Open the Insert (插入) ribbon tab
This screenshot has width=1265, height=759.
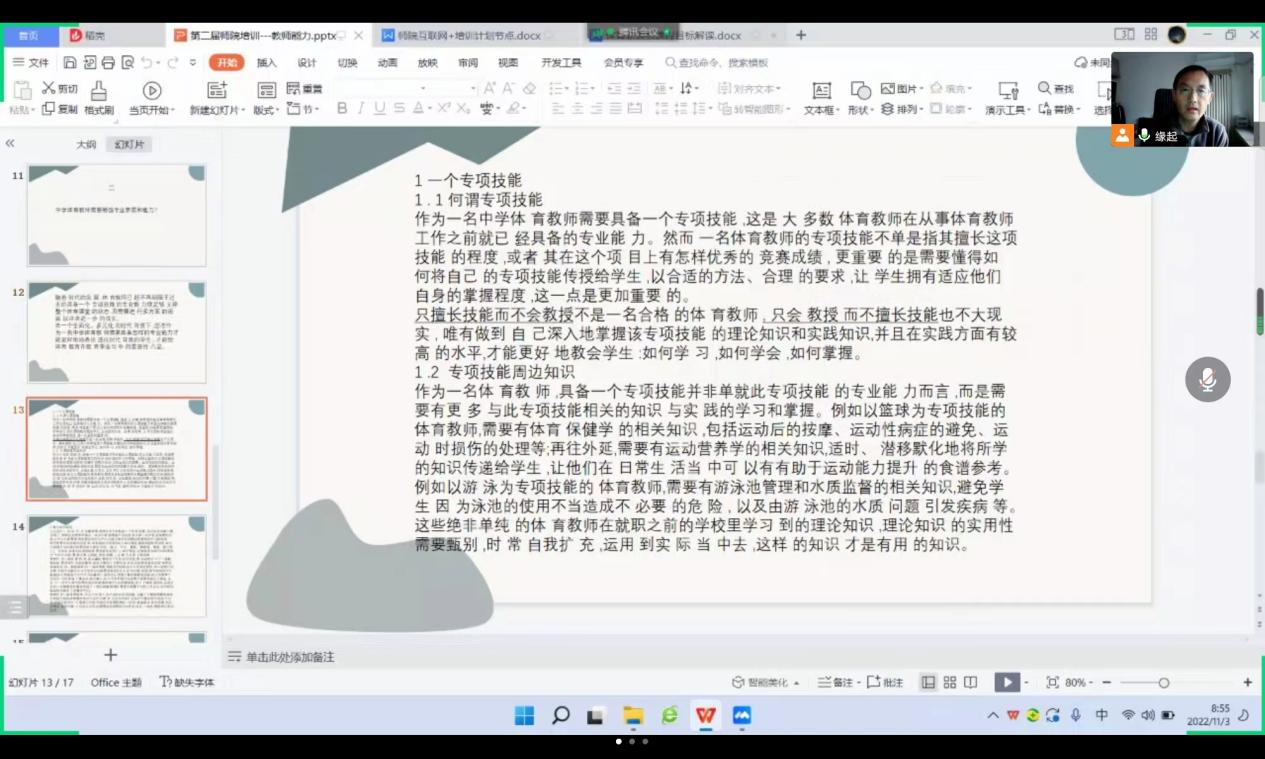click(x=266, y=62)
